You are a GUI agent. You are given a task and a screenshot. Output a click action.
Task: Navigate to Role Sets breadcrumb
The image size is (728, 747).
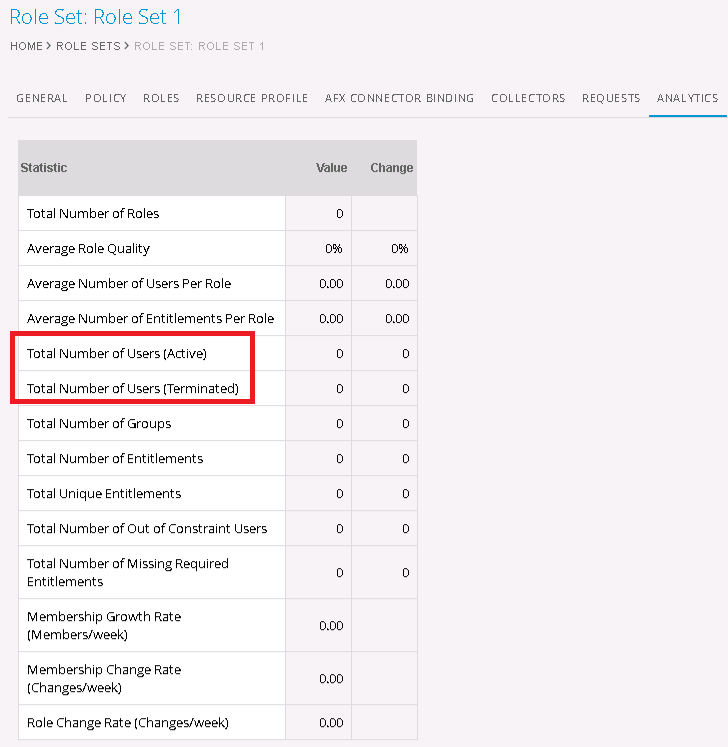pos(88,46)
